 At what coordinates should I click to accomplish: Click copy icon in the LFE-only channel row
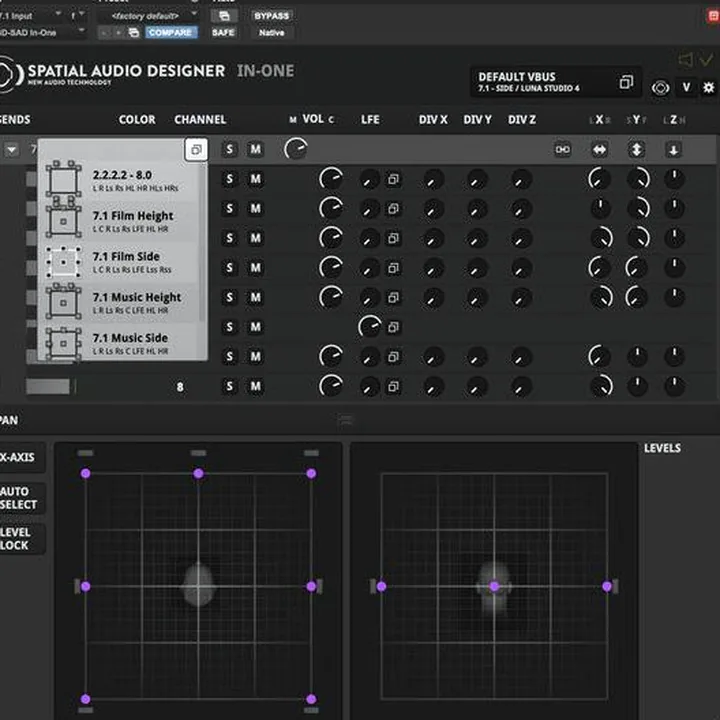coord(393,327)
